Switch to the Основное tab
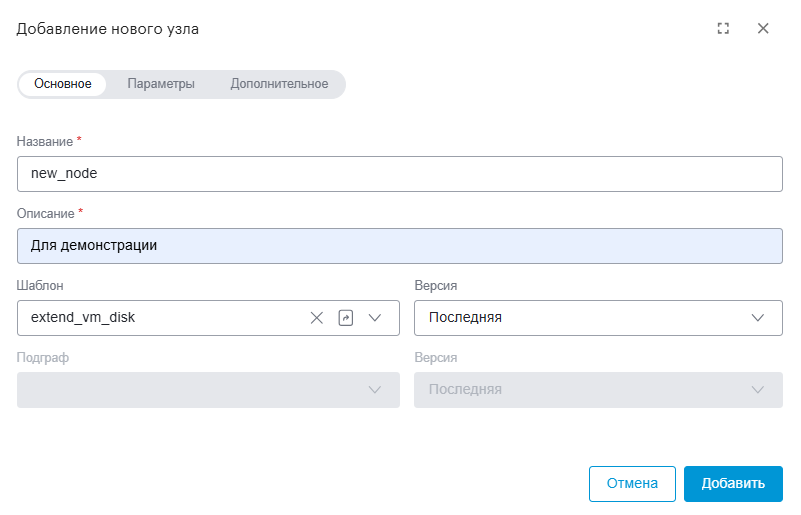Viewport: 801px width, 515px height. [x=63, y=84]
